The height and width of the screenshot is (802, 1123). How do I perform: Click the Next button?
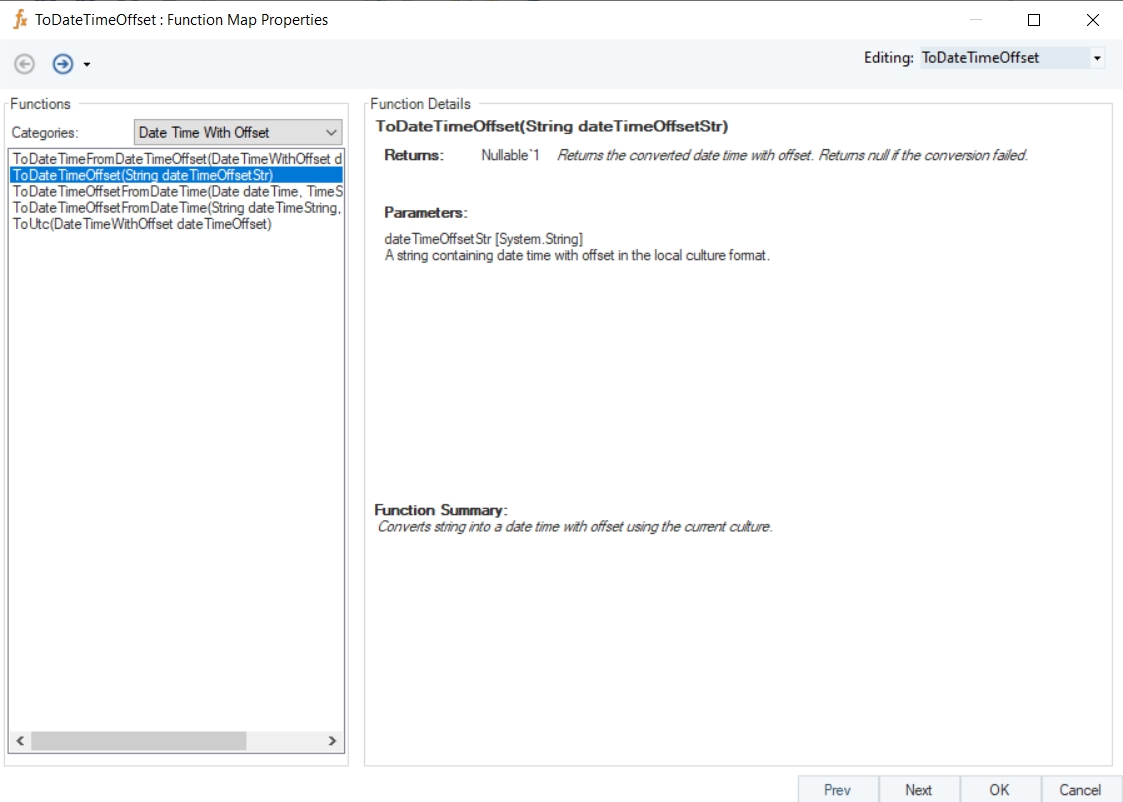click(919, 790)
